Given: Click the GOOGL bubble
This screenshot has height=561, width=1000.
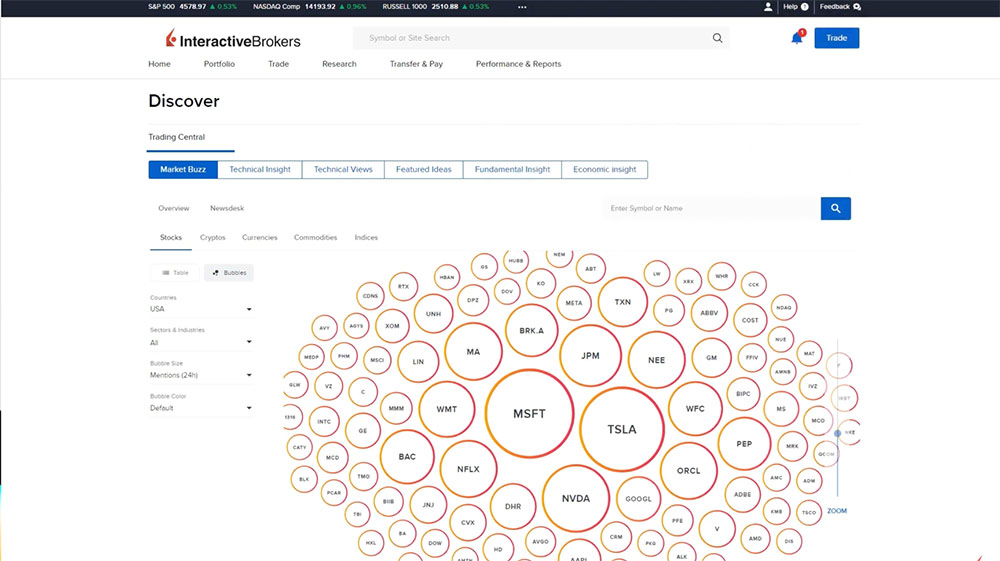Looking at the screenshot, I should point(638,499).
